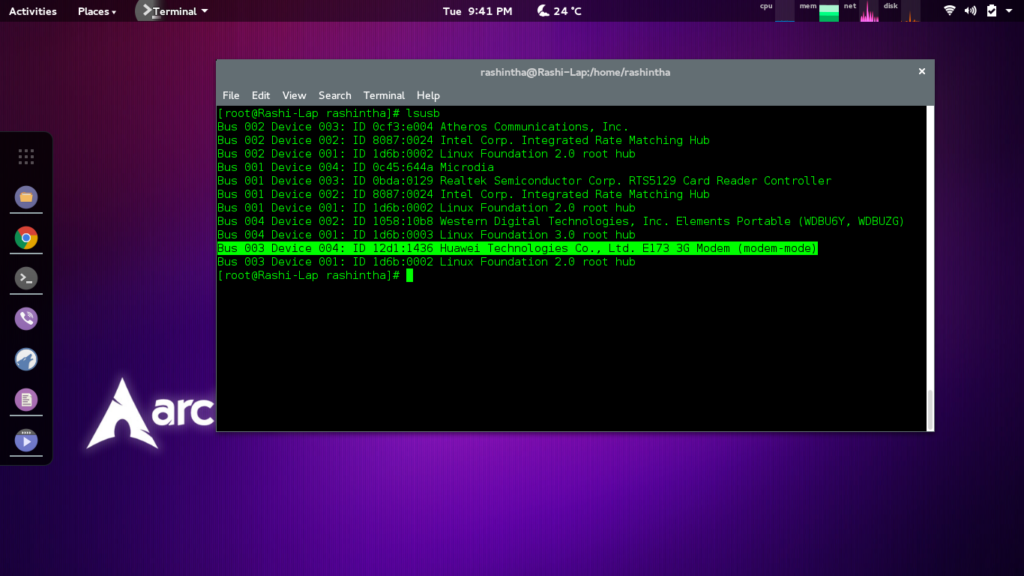The image size is (1024, 576).
Task: Expand the system menu arrow in top bar
Action: [1009, 11]
